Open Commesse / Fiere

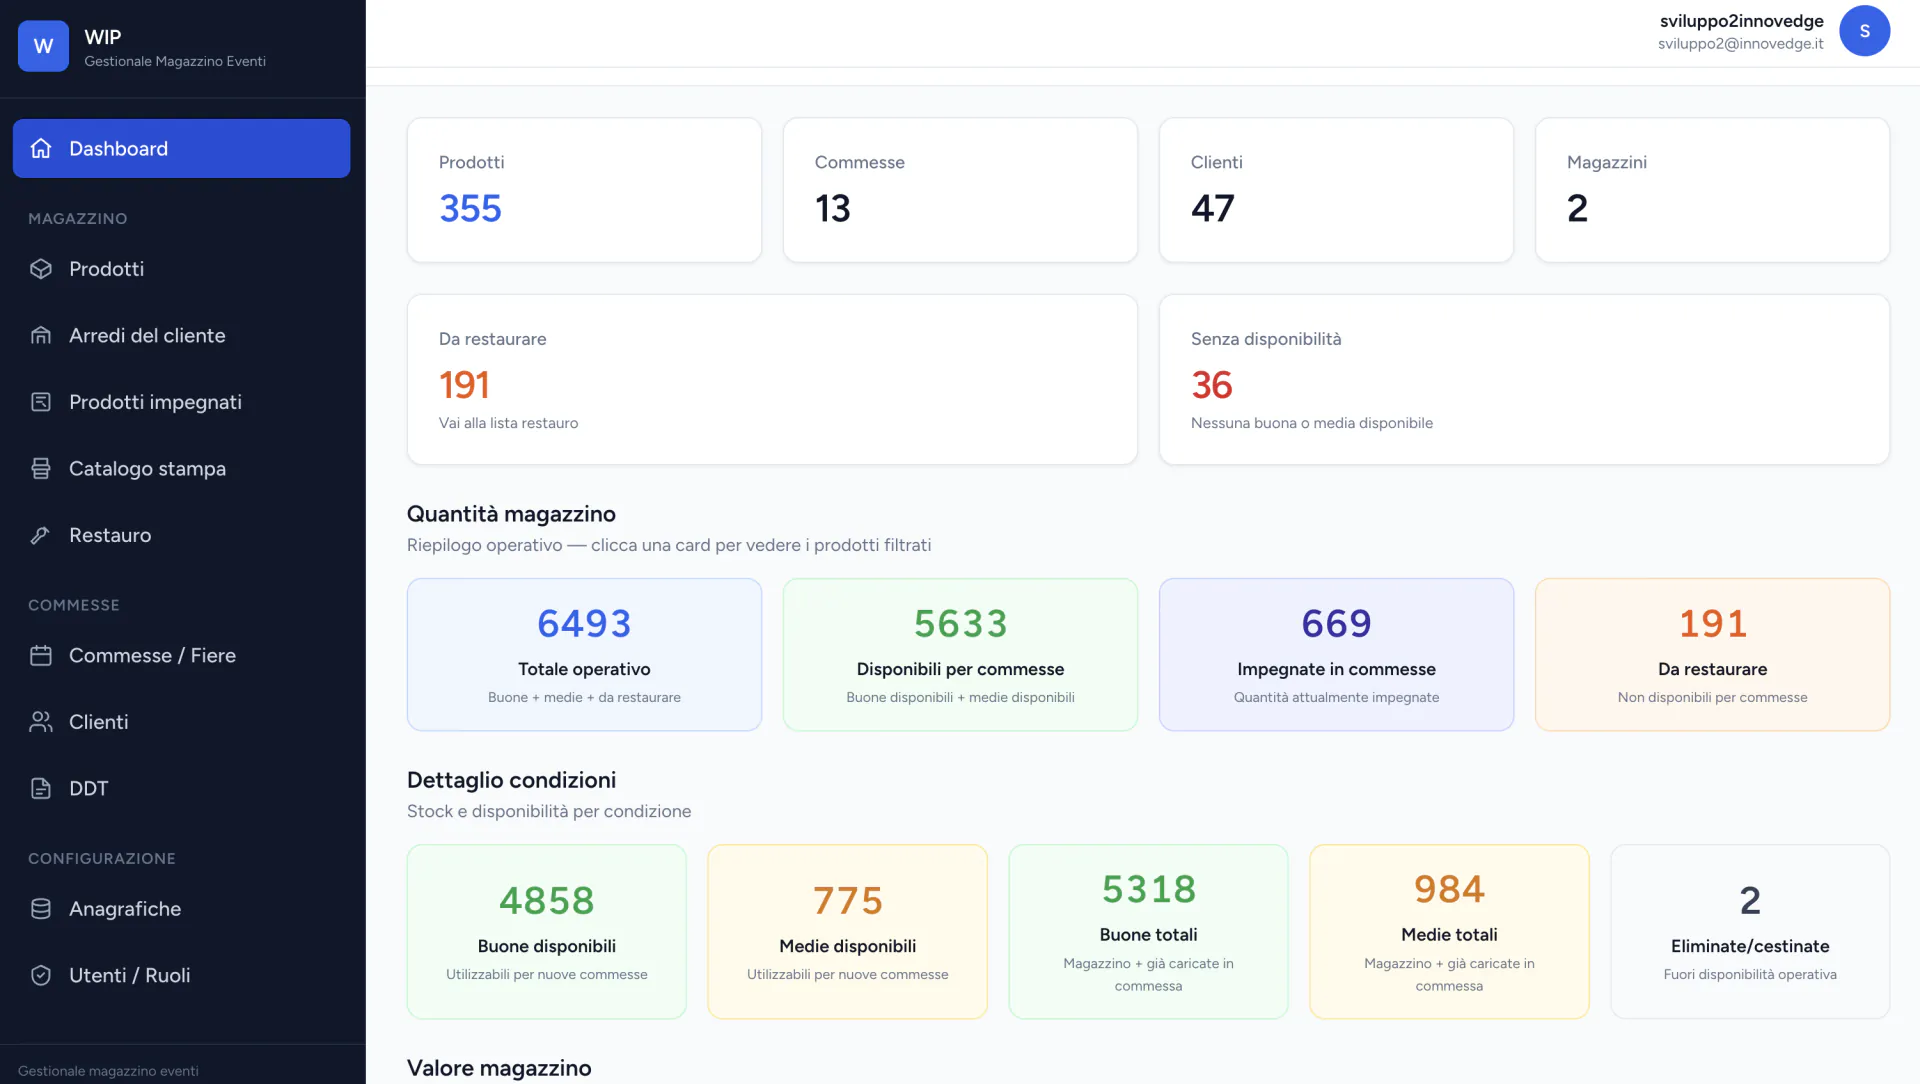181,655
